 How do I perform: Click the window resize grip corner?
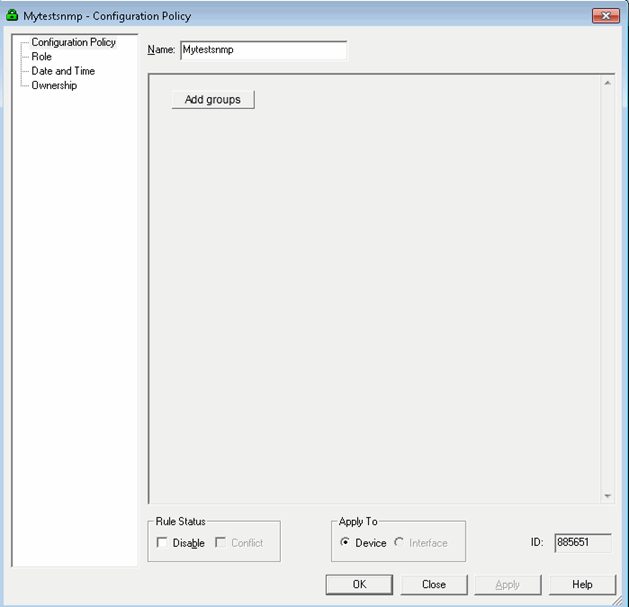coord(618,600)
